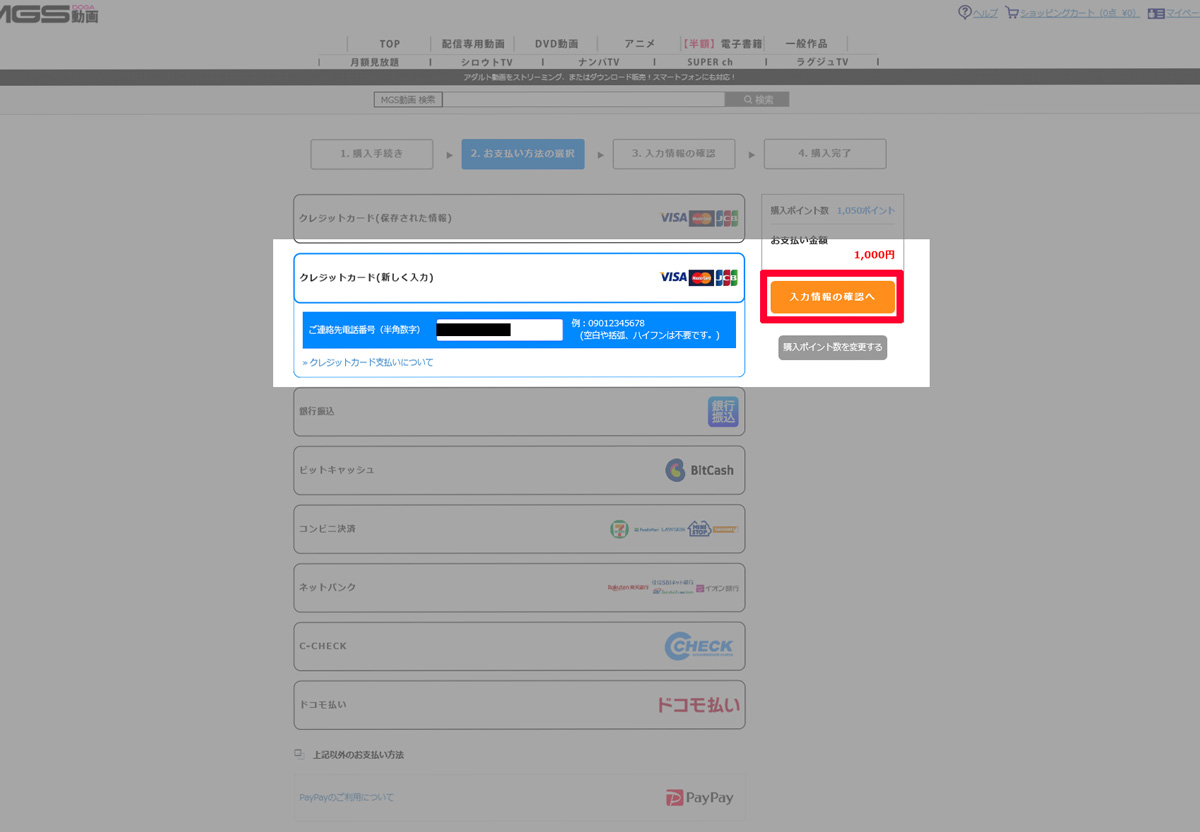1200x832 pixels.
Task: Click the PayPay logo
Action: point(699,797)
